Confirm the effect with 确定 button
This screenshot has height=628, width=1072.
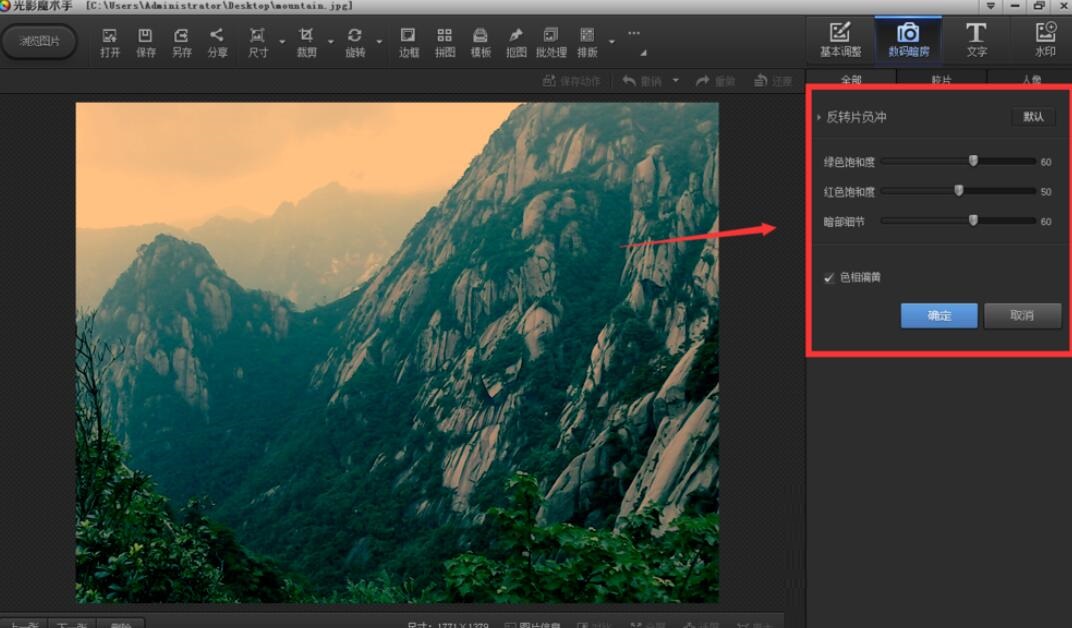(x=939, y=315)
